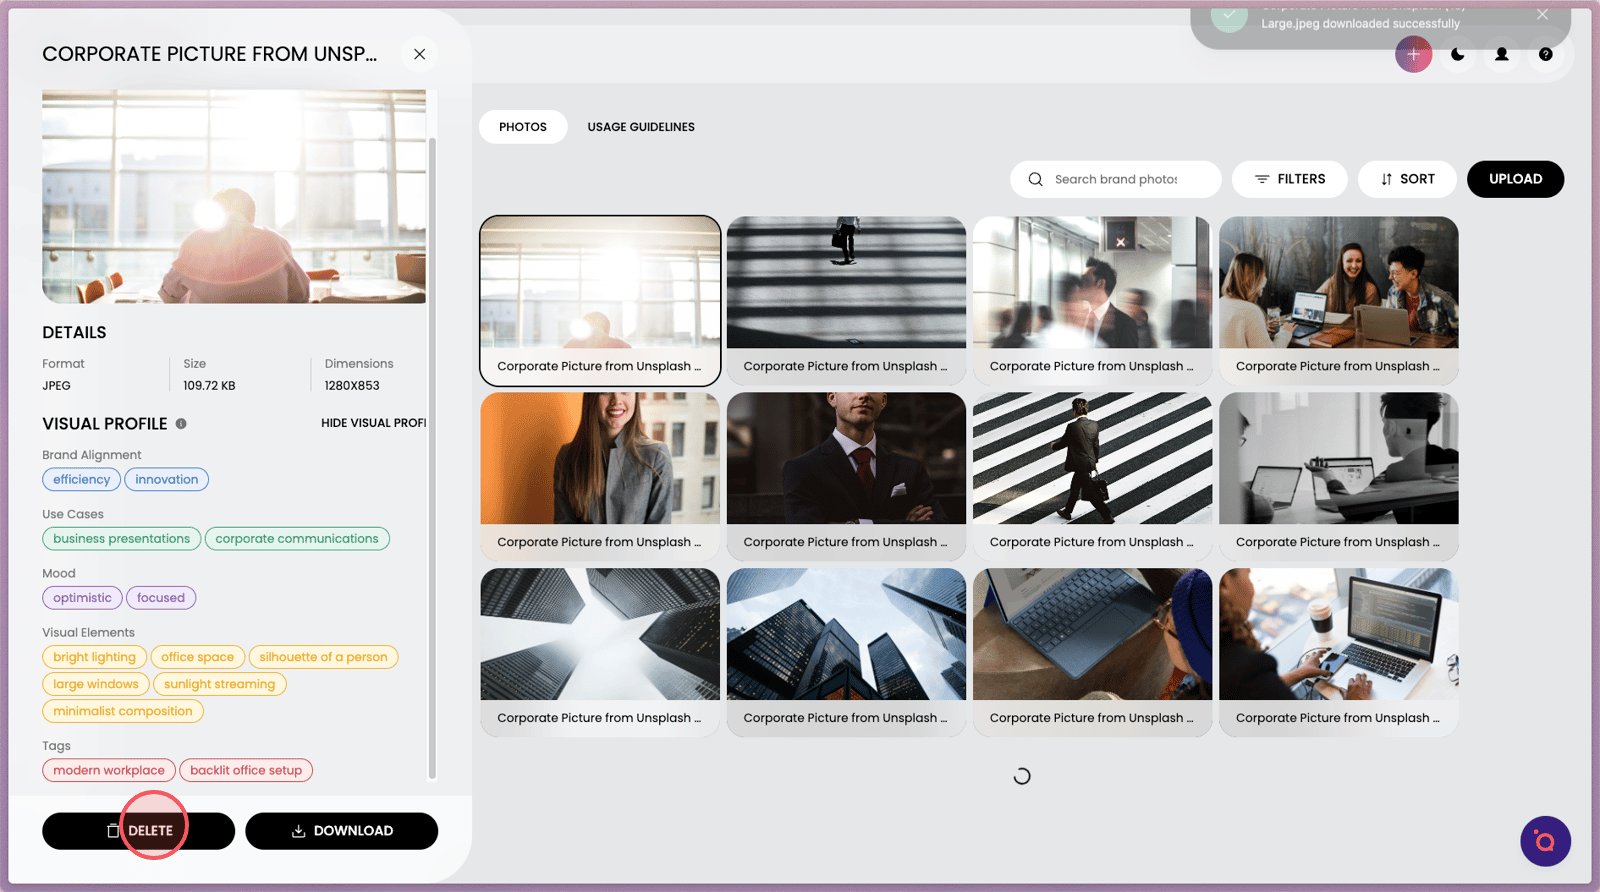Download the selected photo
Viewport: 1600px width, 892px height.
click(341, 831)
